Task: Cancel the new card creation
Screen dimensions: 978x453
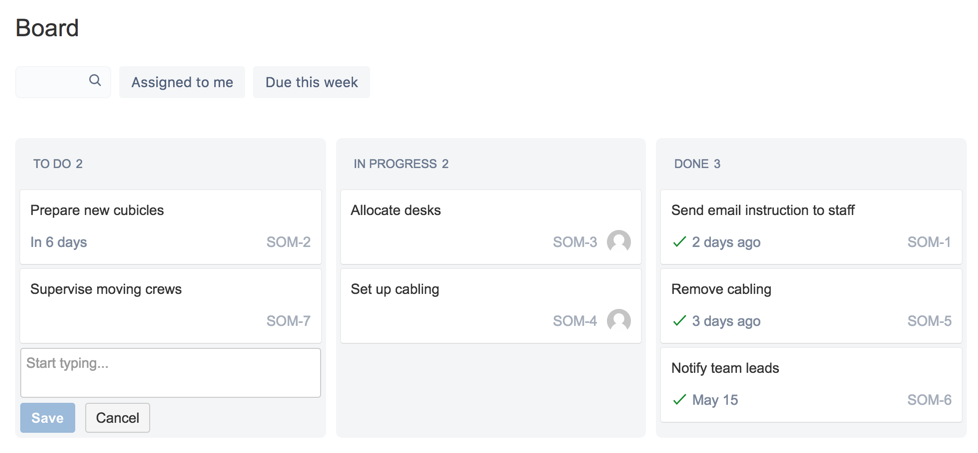Action: point(117,418)
